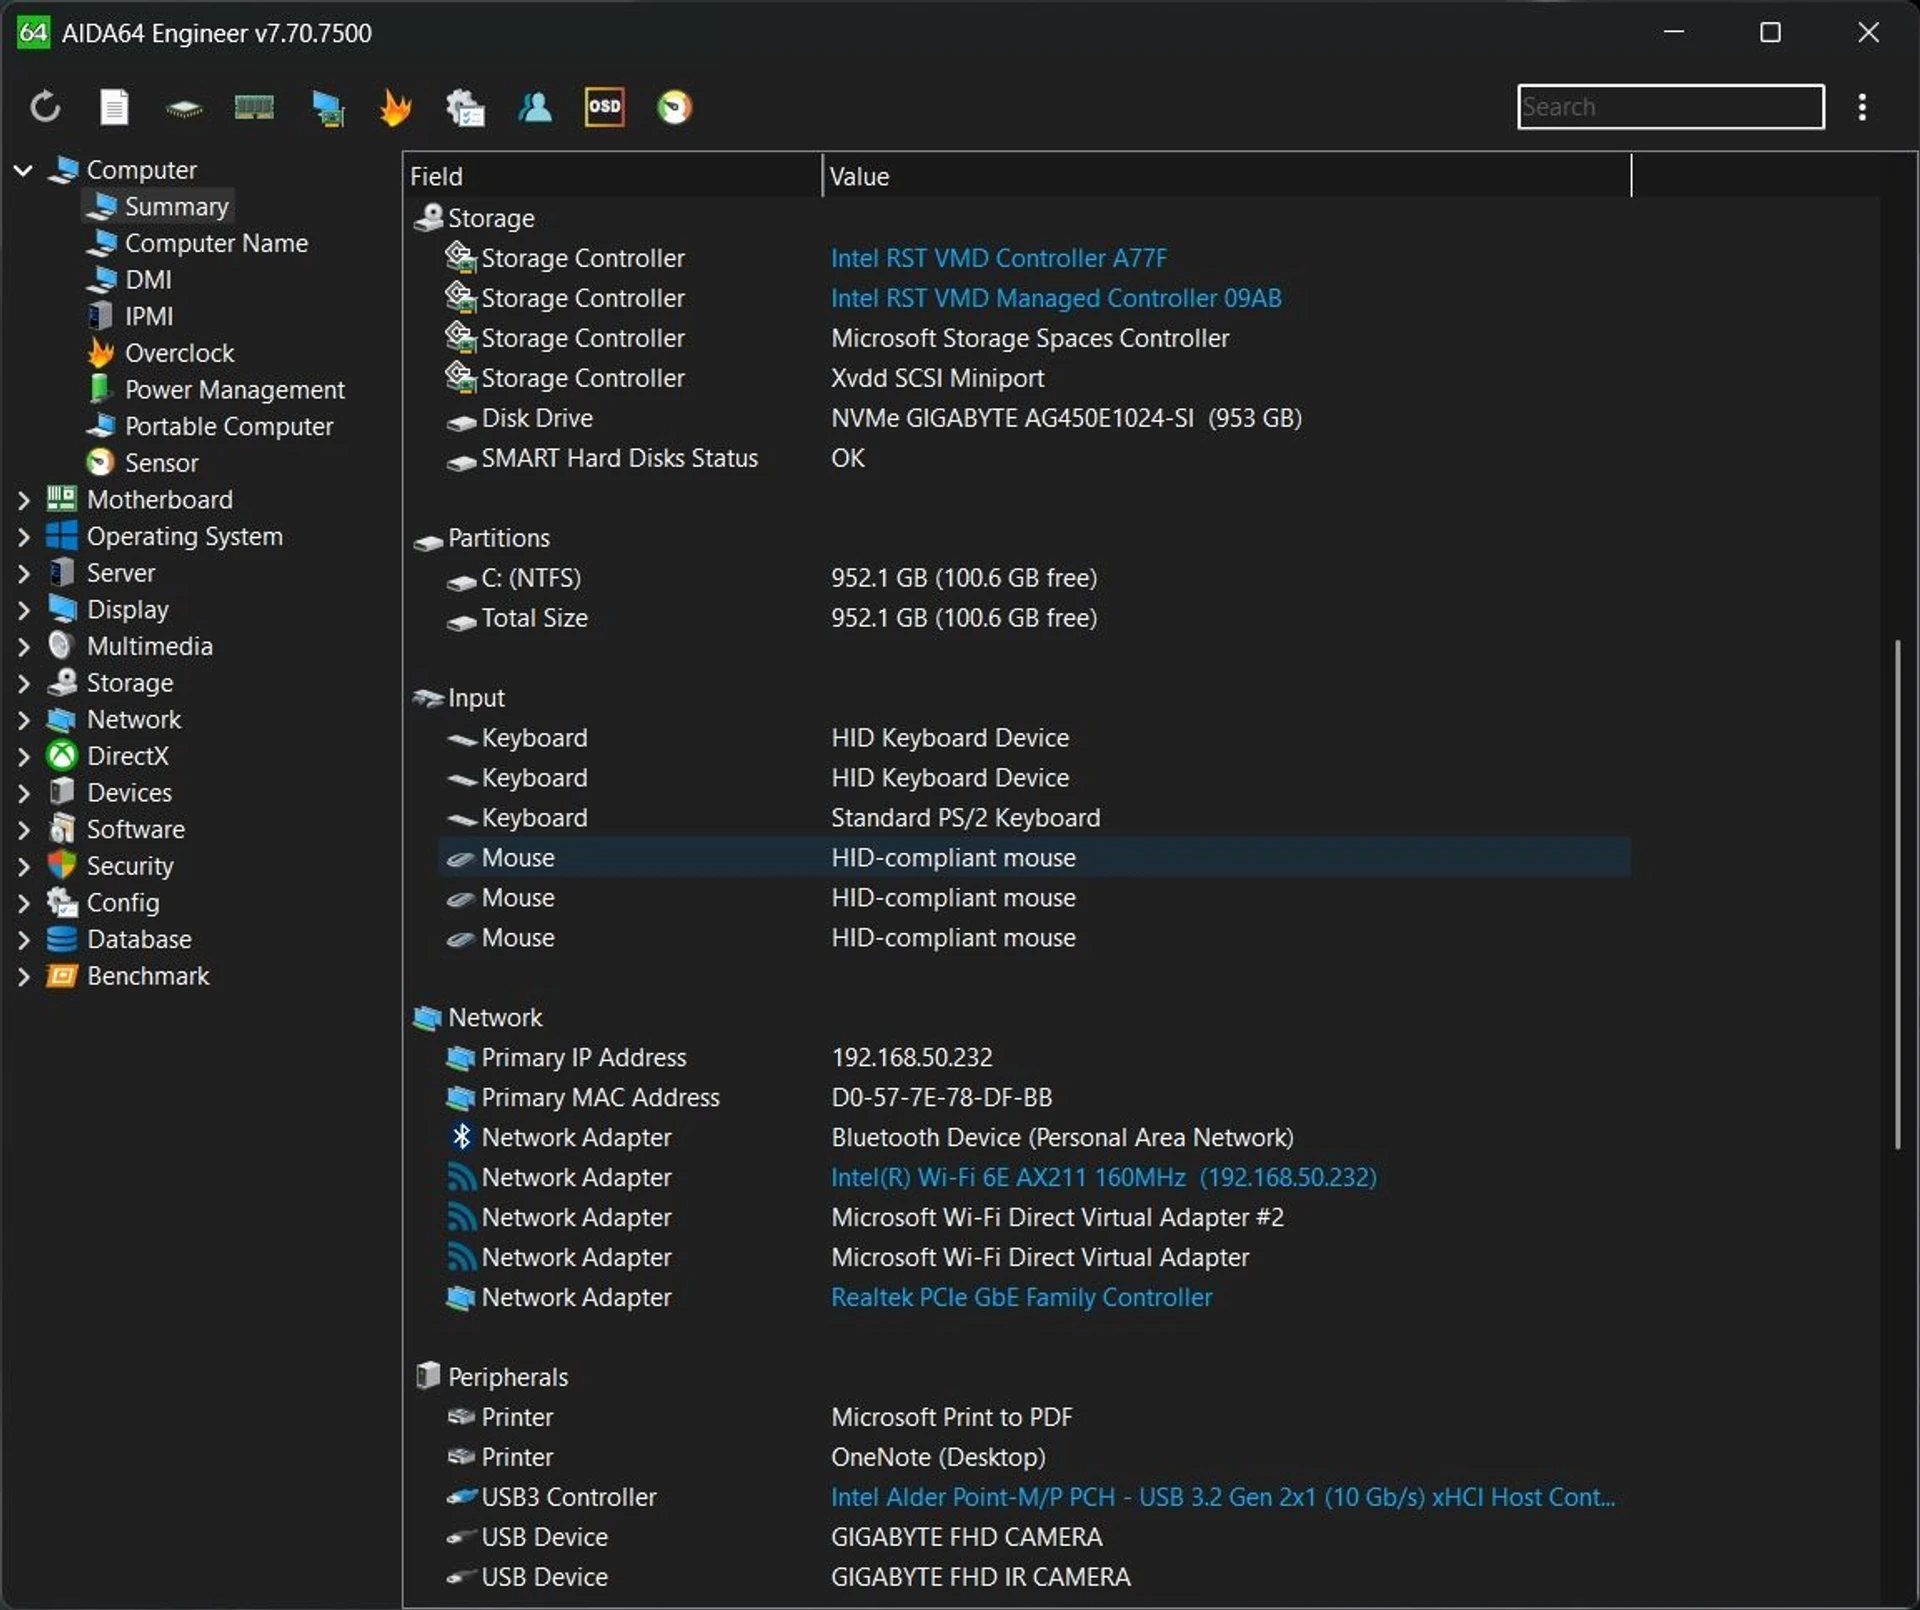Click the Search input field

pyautogui.click(x=1669, y=107)
